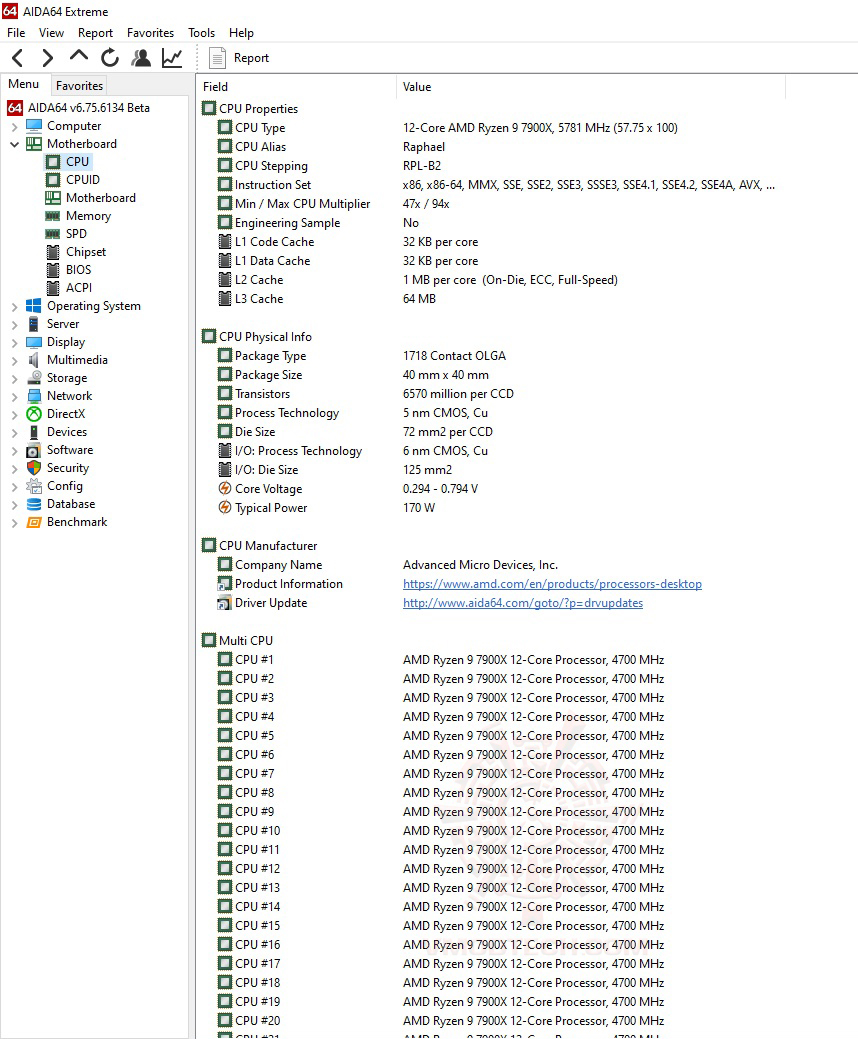858x1039 pixels.
Task: Click the SPD memory icon
Action: (53, 234)
